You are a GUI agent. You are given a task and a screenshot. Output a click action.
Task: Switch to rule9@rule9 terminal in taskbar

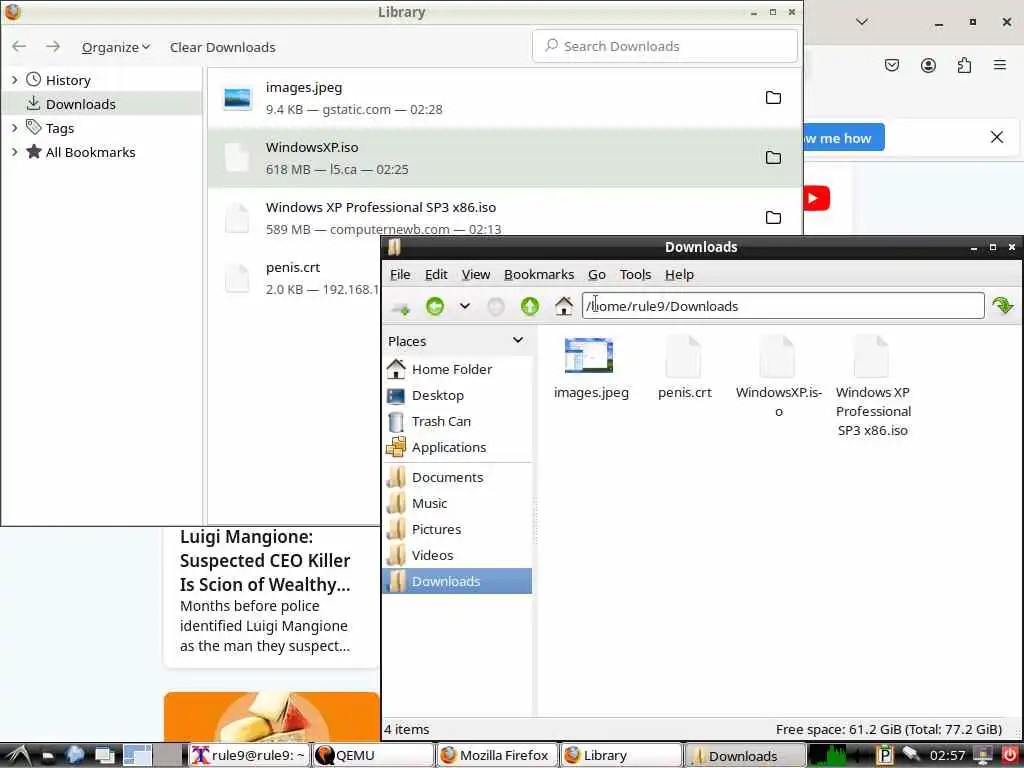coord(249,756)
